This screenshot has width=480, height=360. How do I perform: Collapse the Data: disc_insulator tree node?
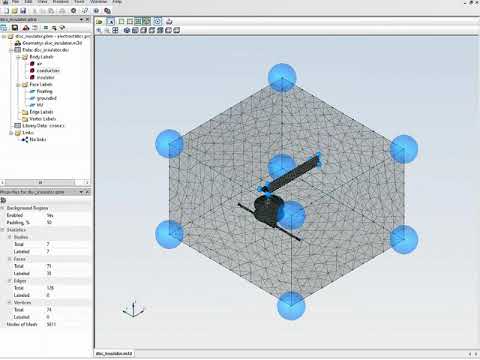tap(11, 50)
